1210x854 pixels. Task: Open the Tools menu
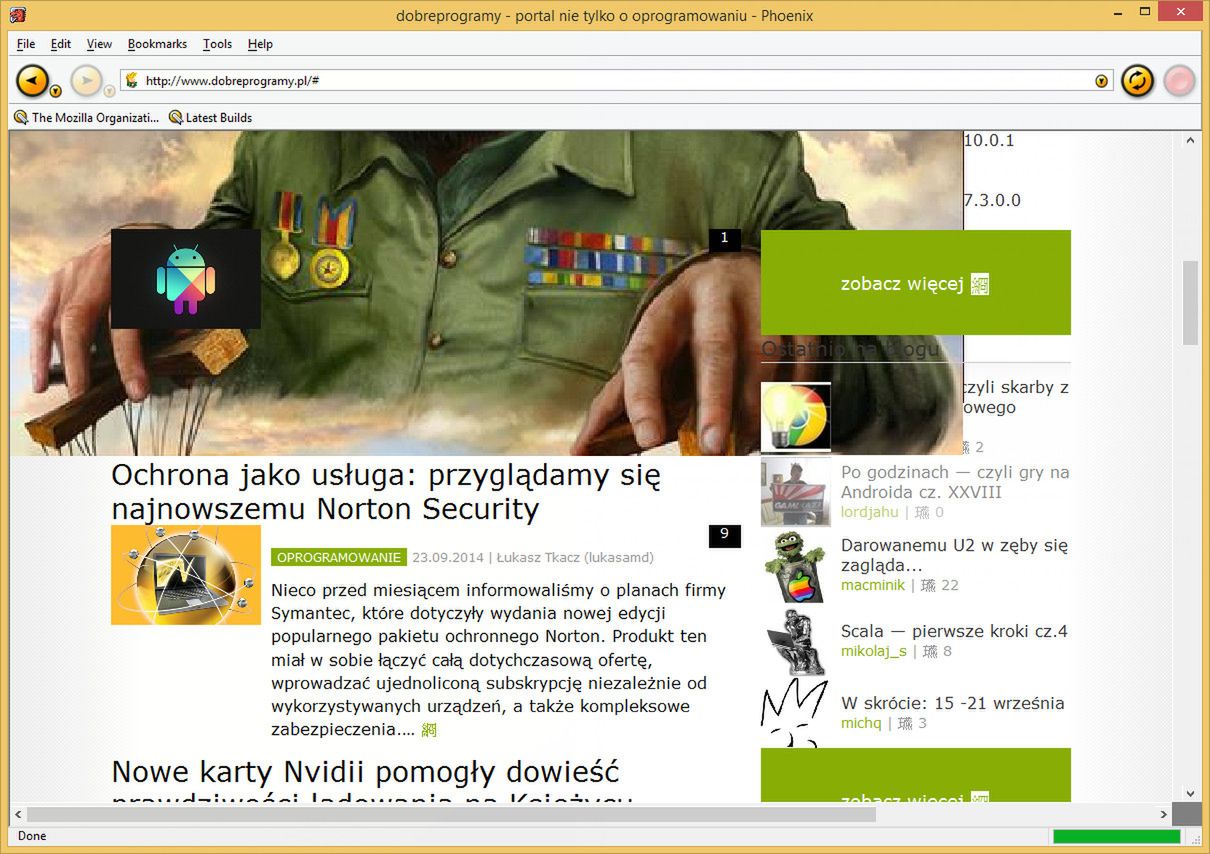point(217,44)
